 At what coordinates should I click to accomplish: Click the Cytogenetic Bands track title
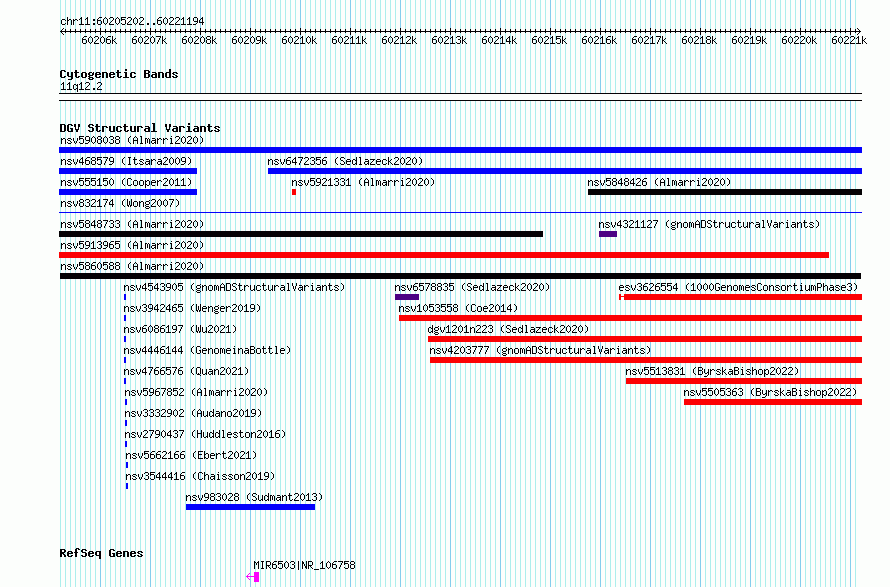[x=119, y=74]
